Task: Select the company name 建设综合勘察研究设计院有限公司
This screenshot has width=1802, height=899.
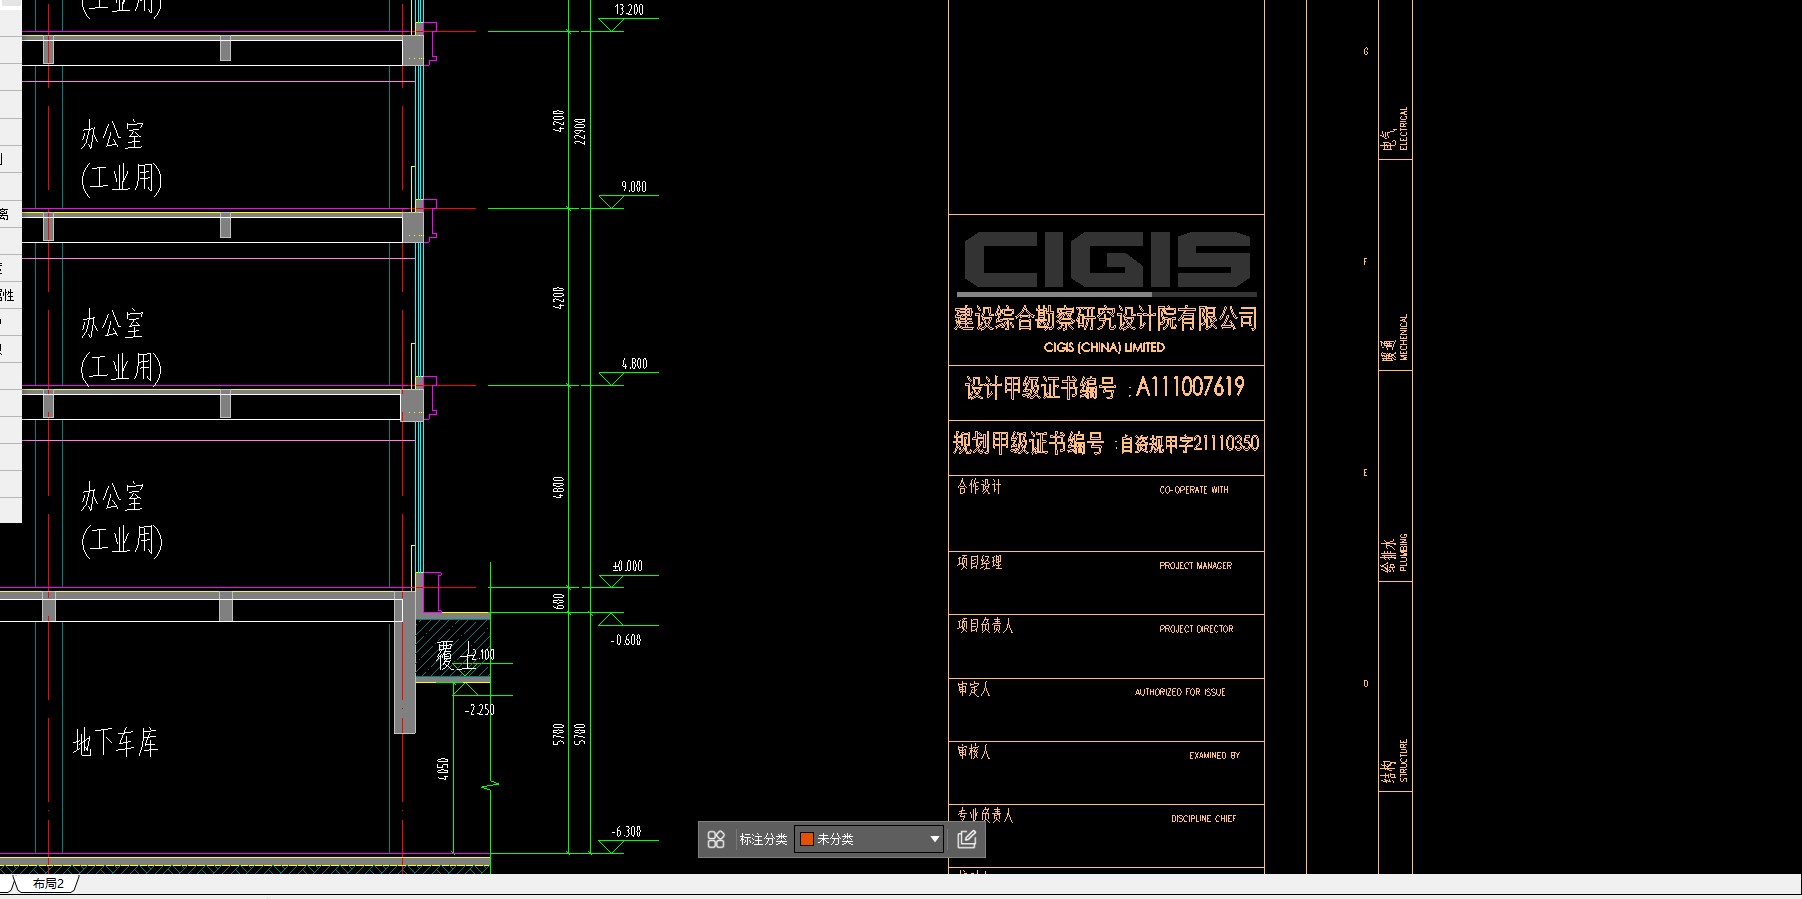Action: click(x=1106, y=319)
